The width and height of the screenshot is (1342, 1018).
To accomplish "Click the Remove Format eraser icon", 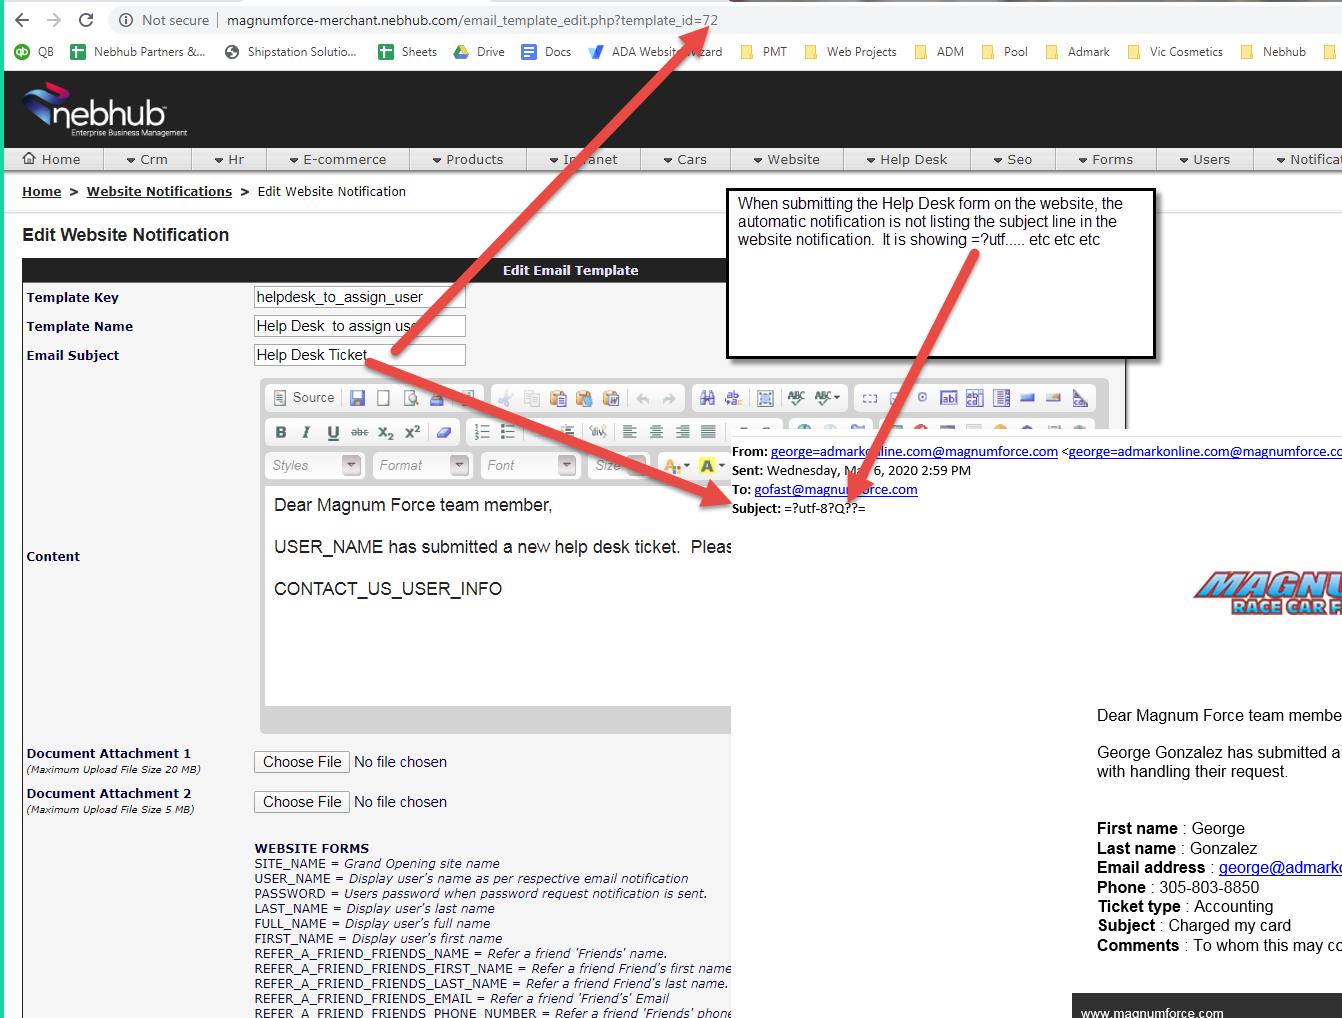I will pos(444,432).
